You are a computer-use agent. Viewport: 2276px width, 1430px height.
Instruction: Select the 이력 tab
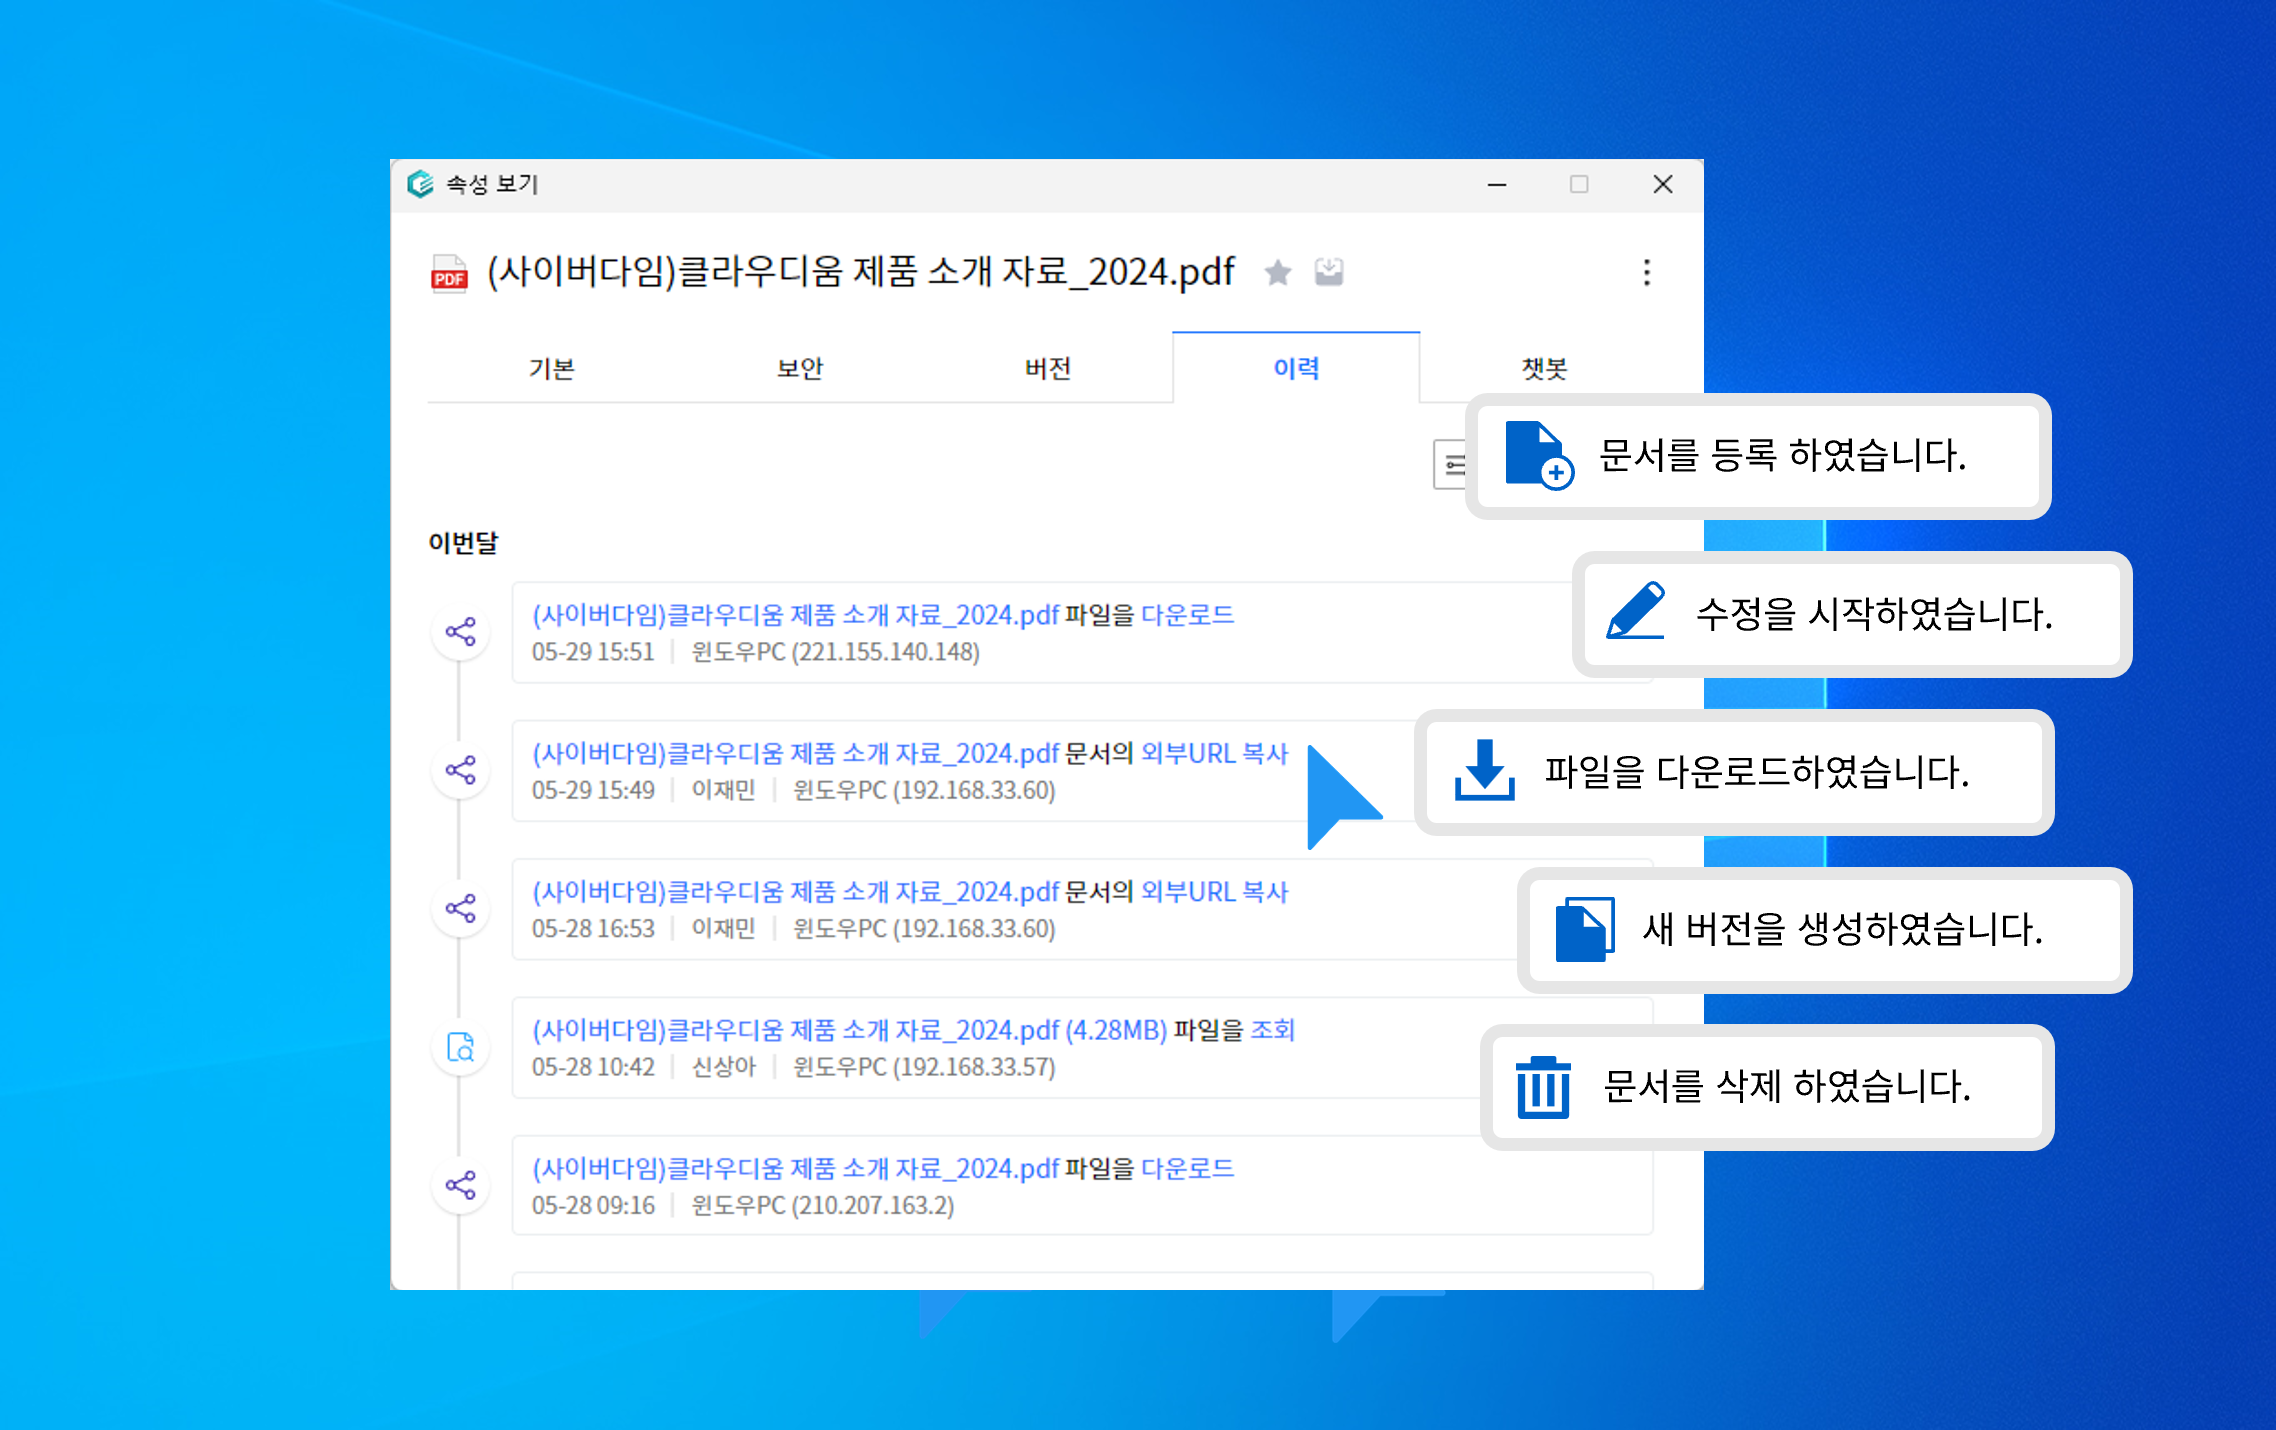point(1296,369)
